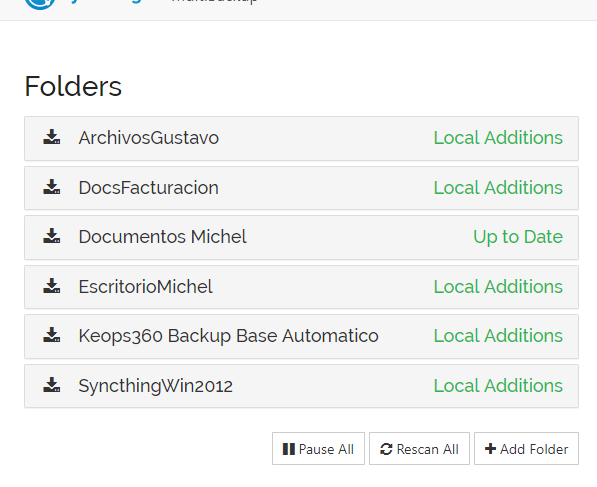
Task: Expand the SyncthingWin2012 folder panel
Action: 301,386
